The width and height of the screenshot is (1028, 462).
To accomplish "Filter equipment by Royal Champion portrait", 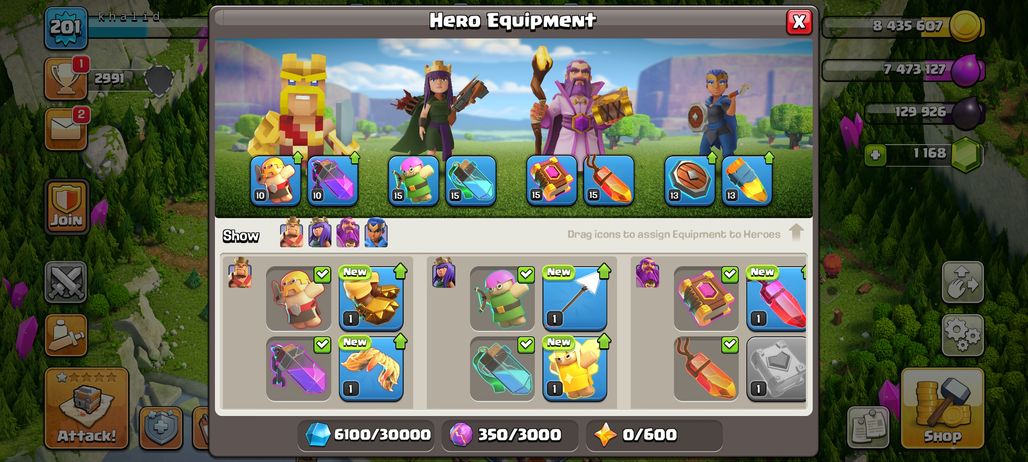I will 376,233.
